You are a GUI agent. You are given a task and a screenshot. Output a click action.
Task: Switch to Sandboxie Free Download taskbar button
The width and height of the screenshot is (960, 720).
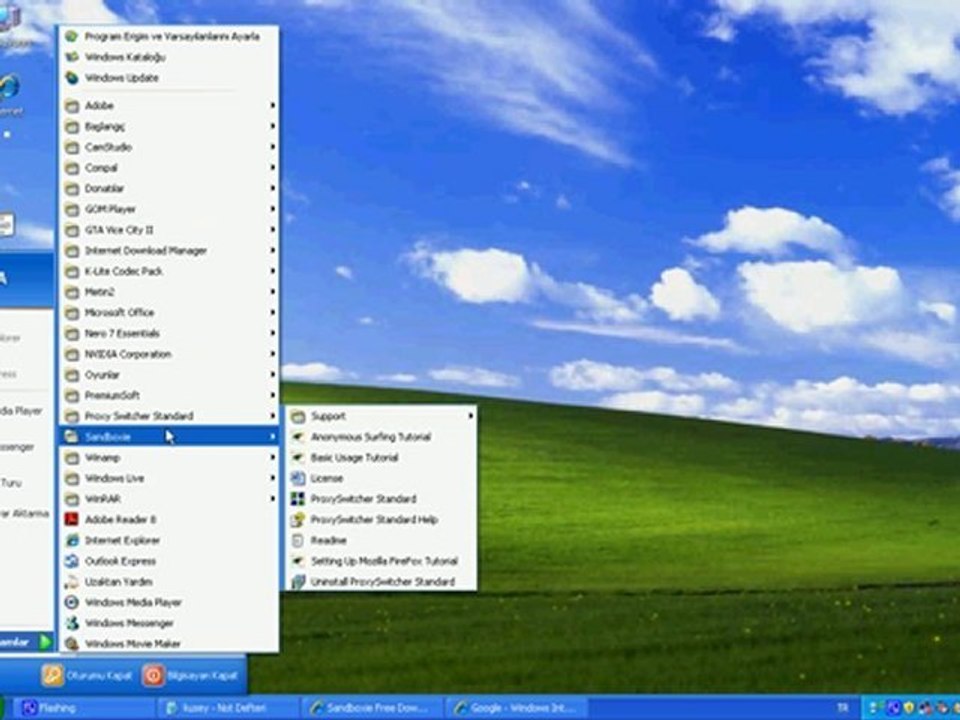pos(372,708)
